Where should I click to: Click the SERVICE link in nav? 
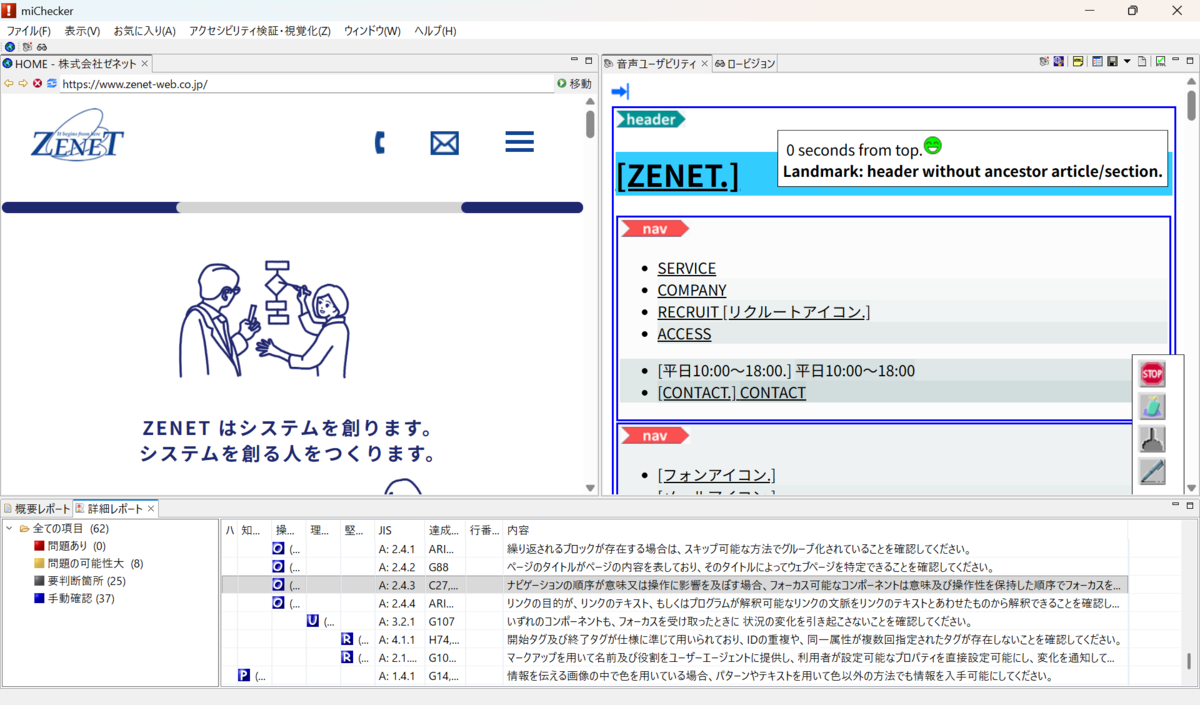[686, 268]
